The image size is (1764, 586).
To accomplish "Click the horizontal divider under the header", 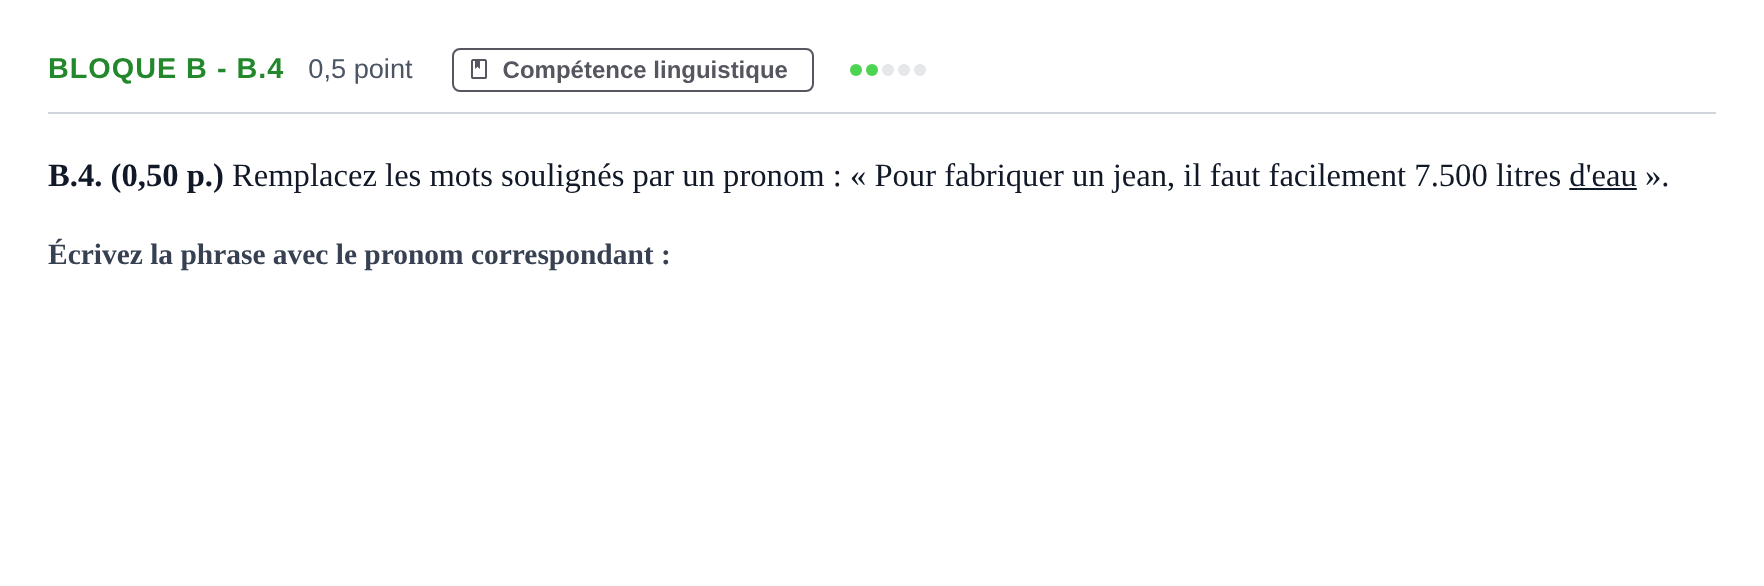I will pyautogui.click(x=882, y=113).
